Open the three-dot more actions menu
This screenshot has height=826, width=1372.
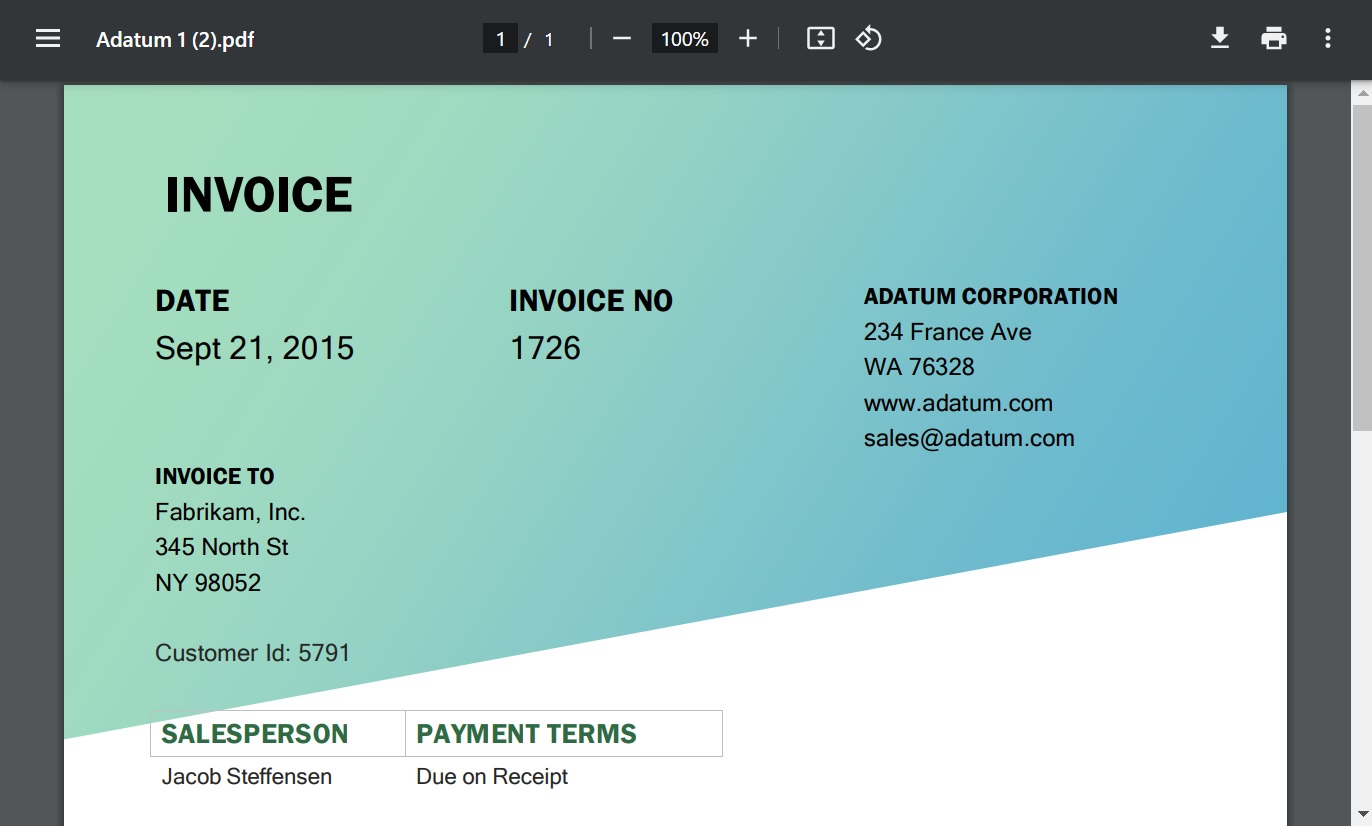pos(1327,39)
